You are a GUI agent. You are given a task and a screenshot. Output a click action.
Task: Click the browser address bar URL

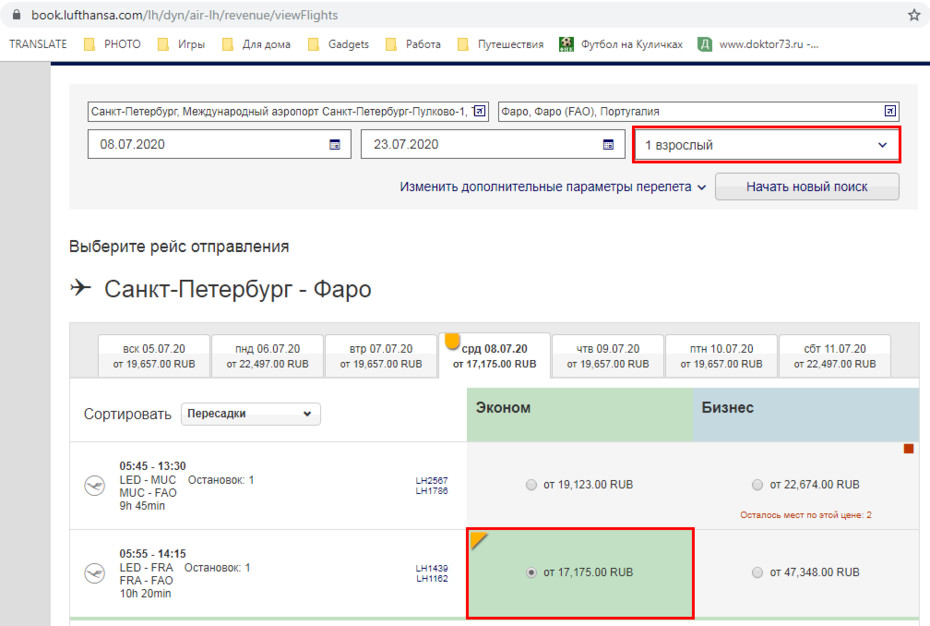coord(184,15)
